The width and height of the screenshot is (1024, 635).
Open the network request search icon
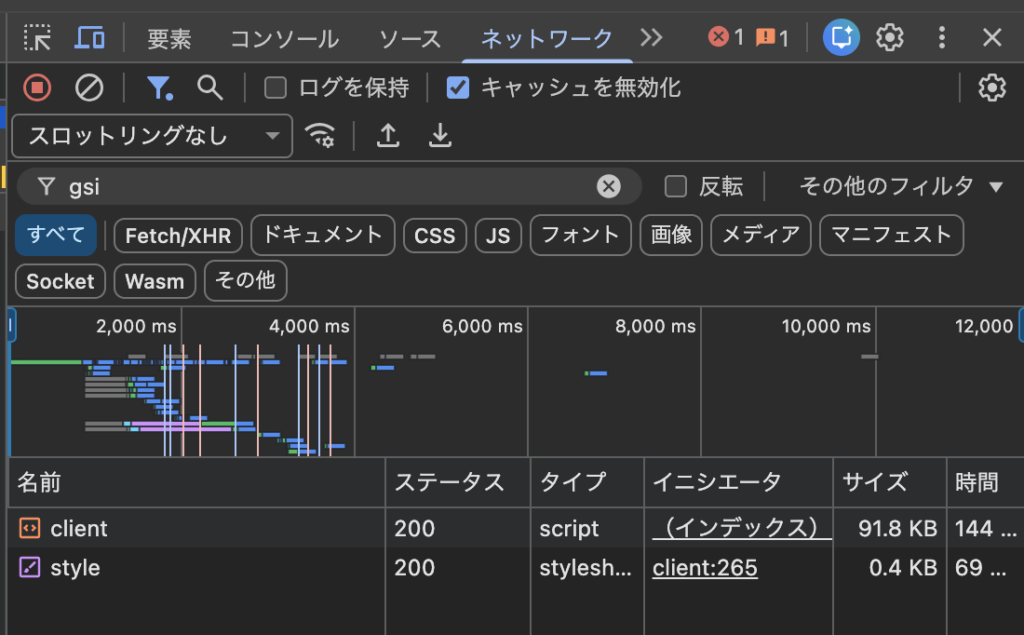click(210, 88)
